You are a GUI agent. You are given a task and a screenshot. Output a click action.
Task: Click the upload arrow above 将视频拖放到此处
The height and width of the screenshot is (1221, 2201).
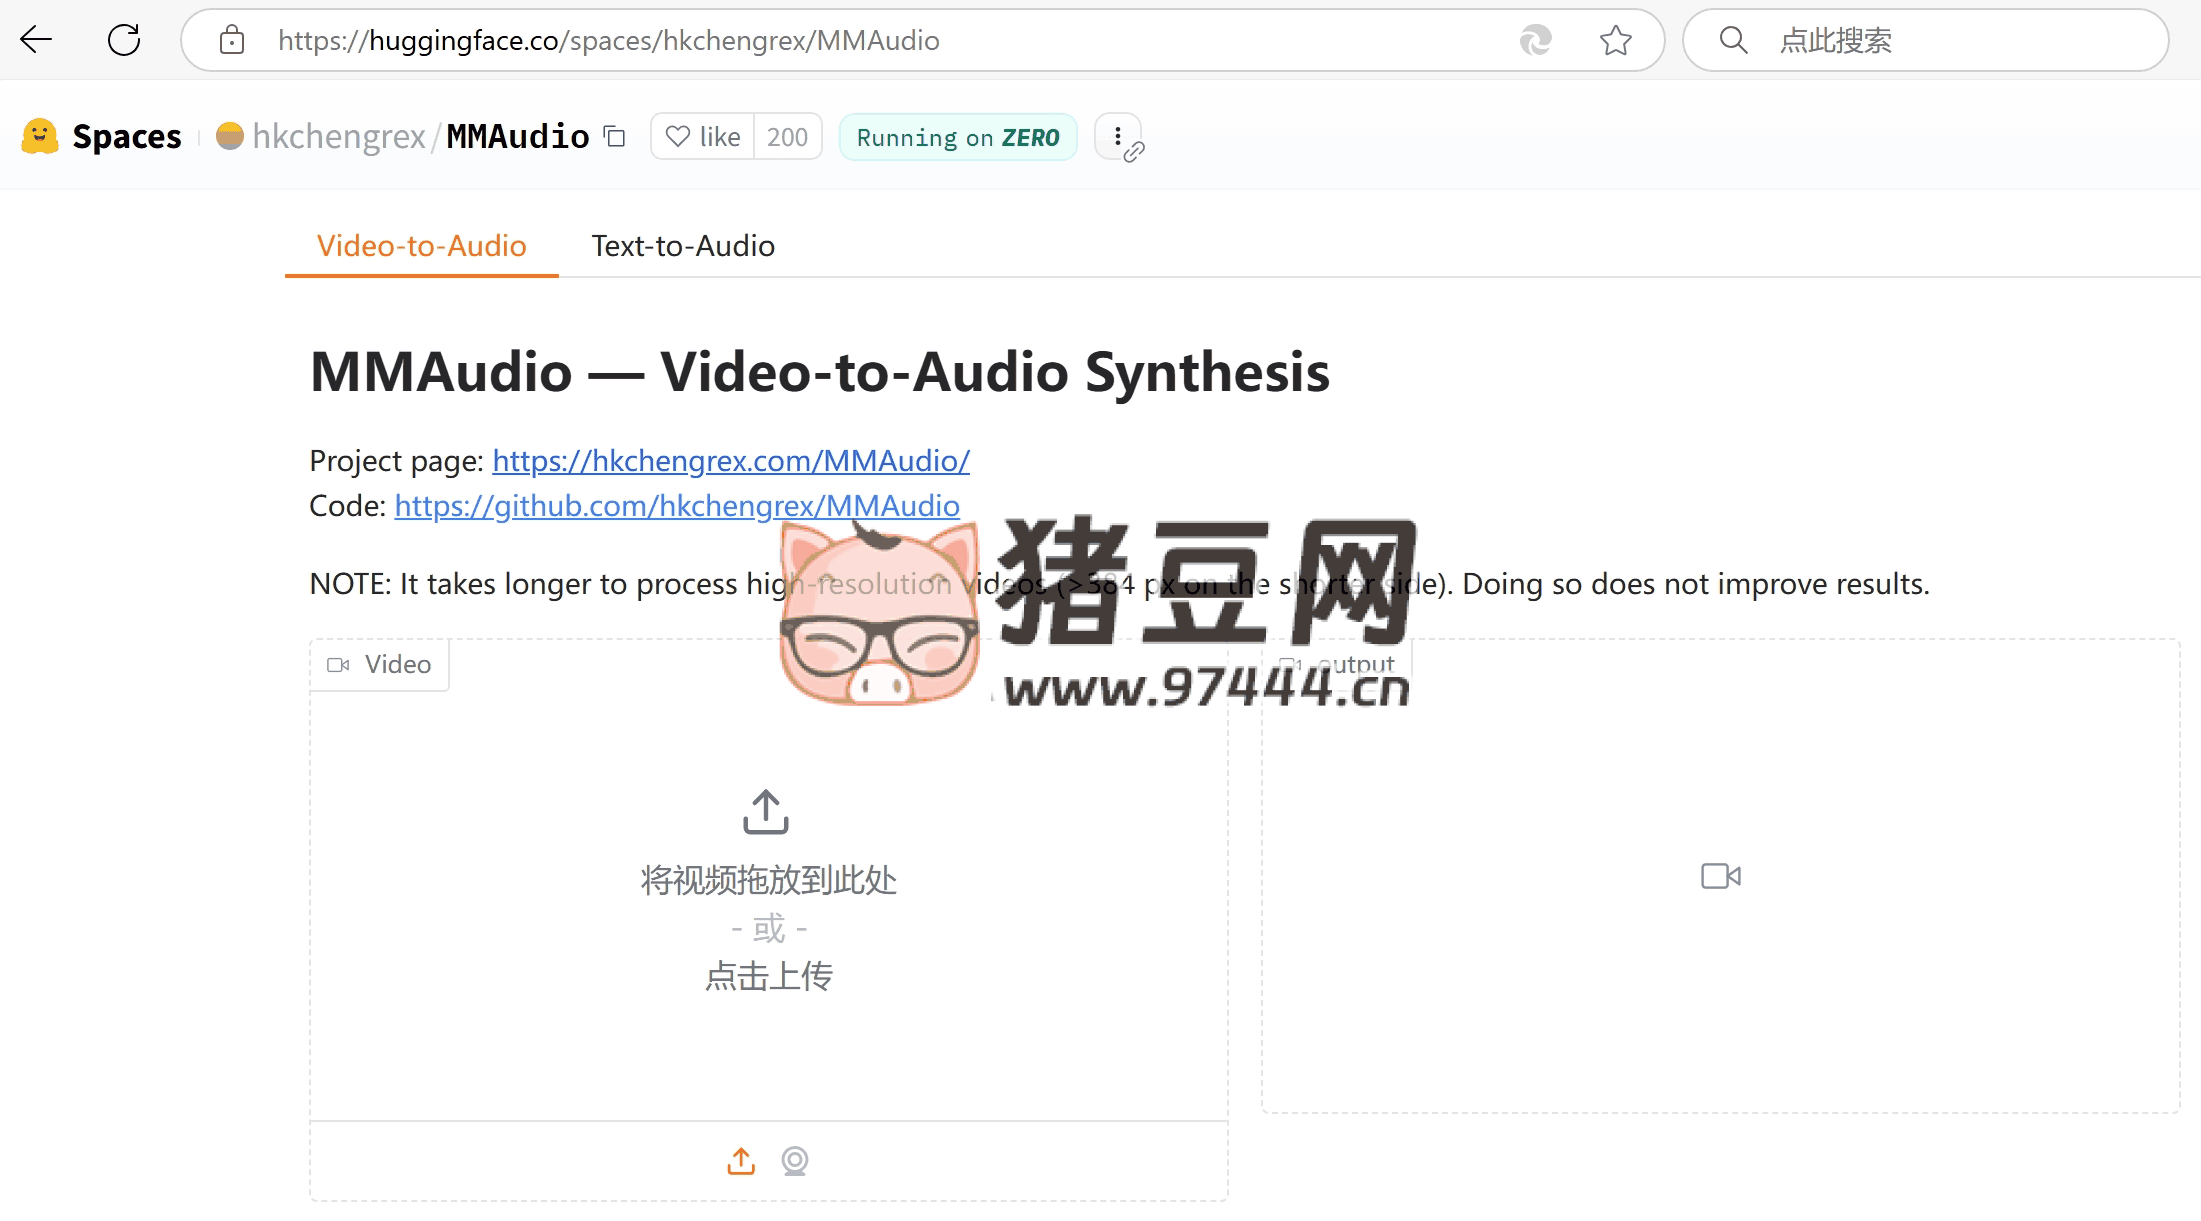pos(766,810)
